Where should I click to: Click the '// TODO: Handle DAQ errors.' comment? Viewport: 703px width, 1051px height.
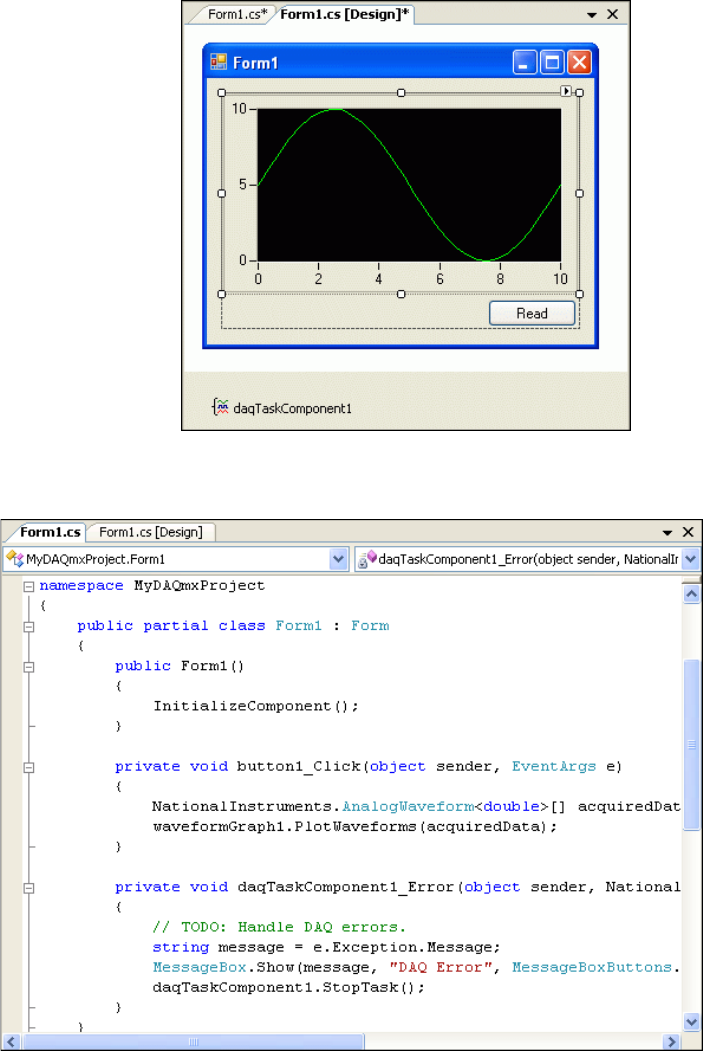tap(279, 927)
